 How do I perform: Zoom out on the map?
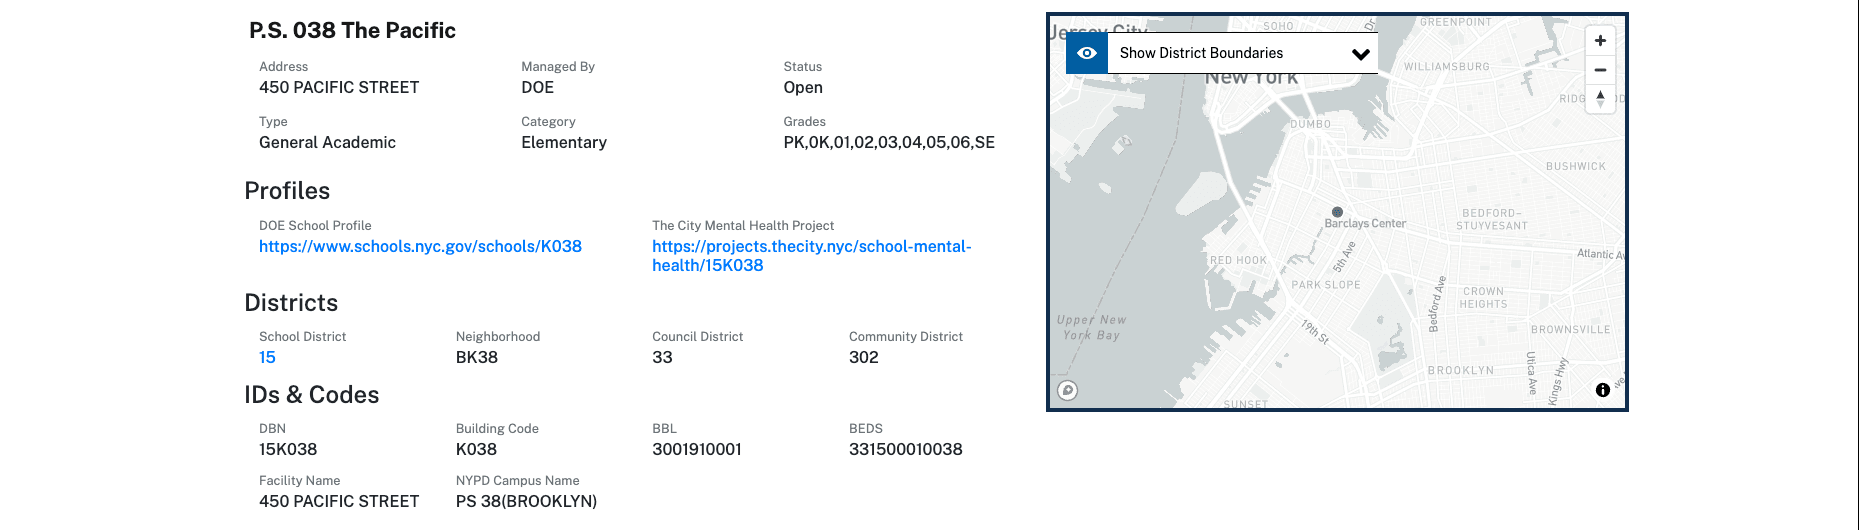tap(1600, 70)
